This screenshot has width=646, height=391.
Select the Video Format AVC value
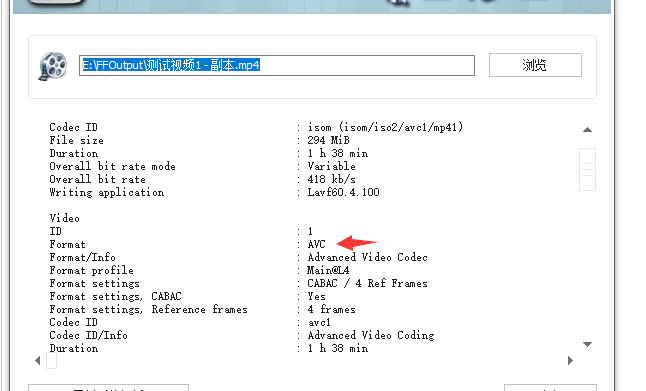click(x=316, y=244)
